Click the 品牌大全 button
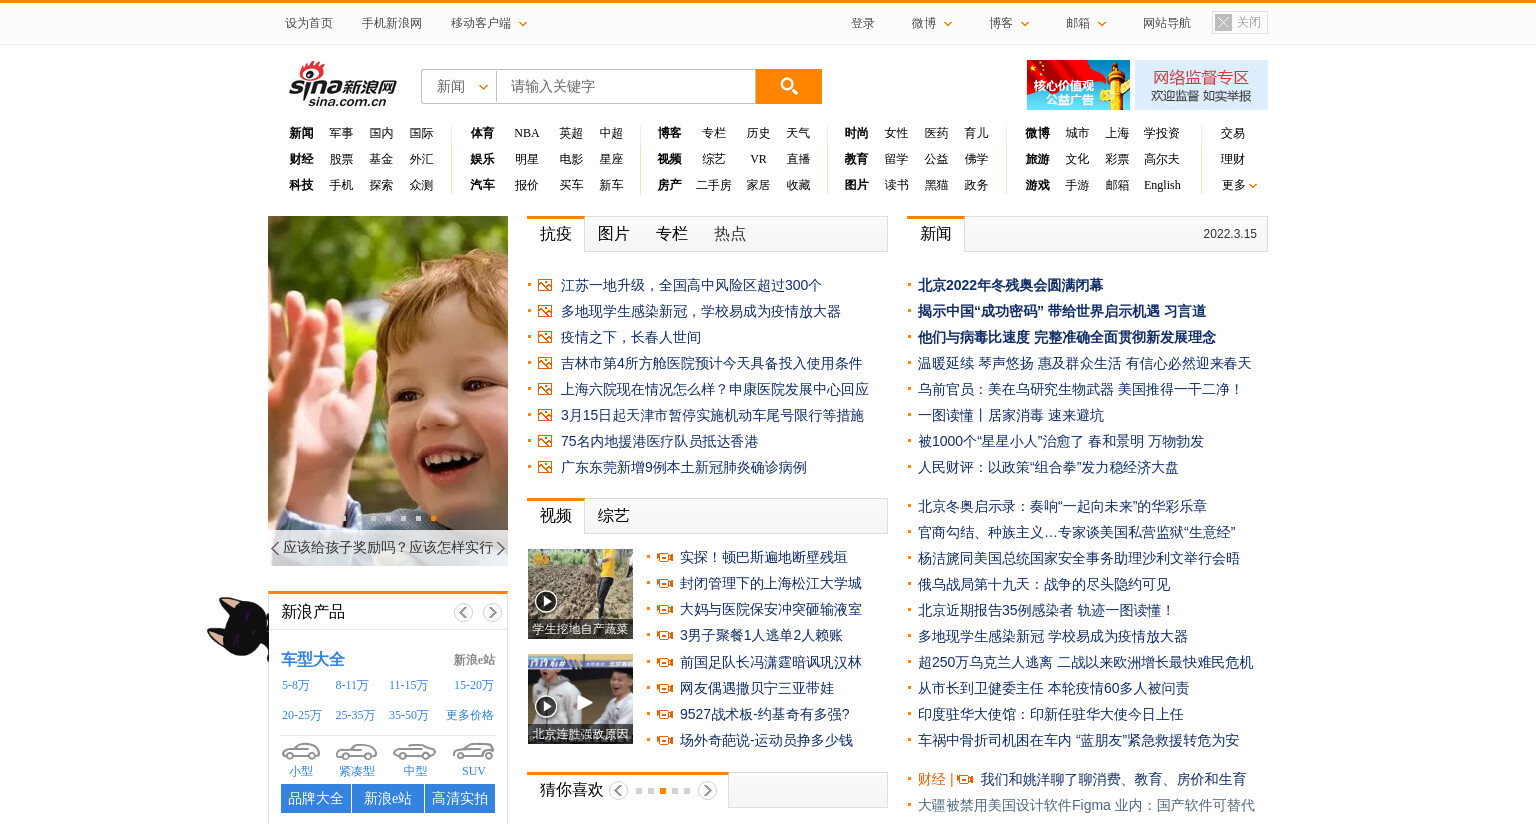Viewport: 1536px width, 824px height. [316, 799]
